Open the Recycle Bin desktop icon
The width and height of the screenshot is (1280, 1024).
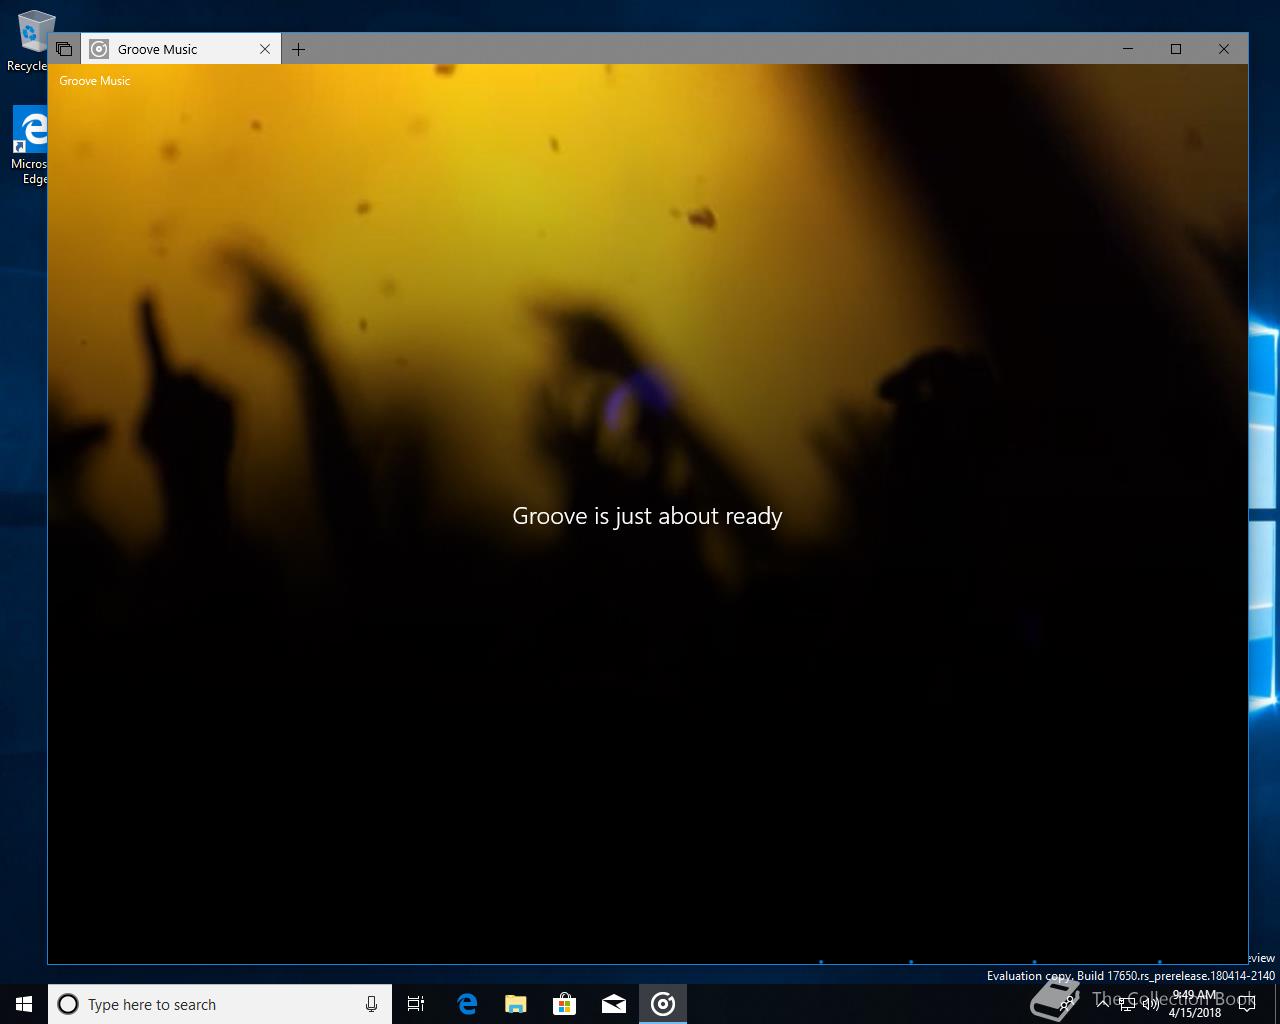point(30,40)
